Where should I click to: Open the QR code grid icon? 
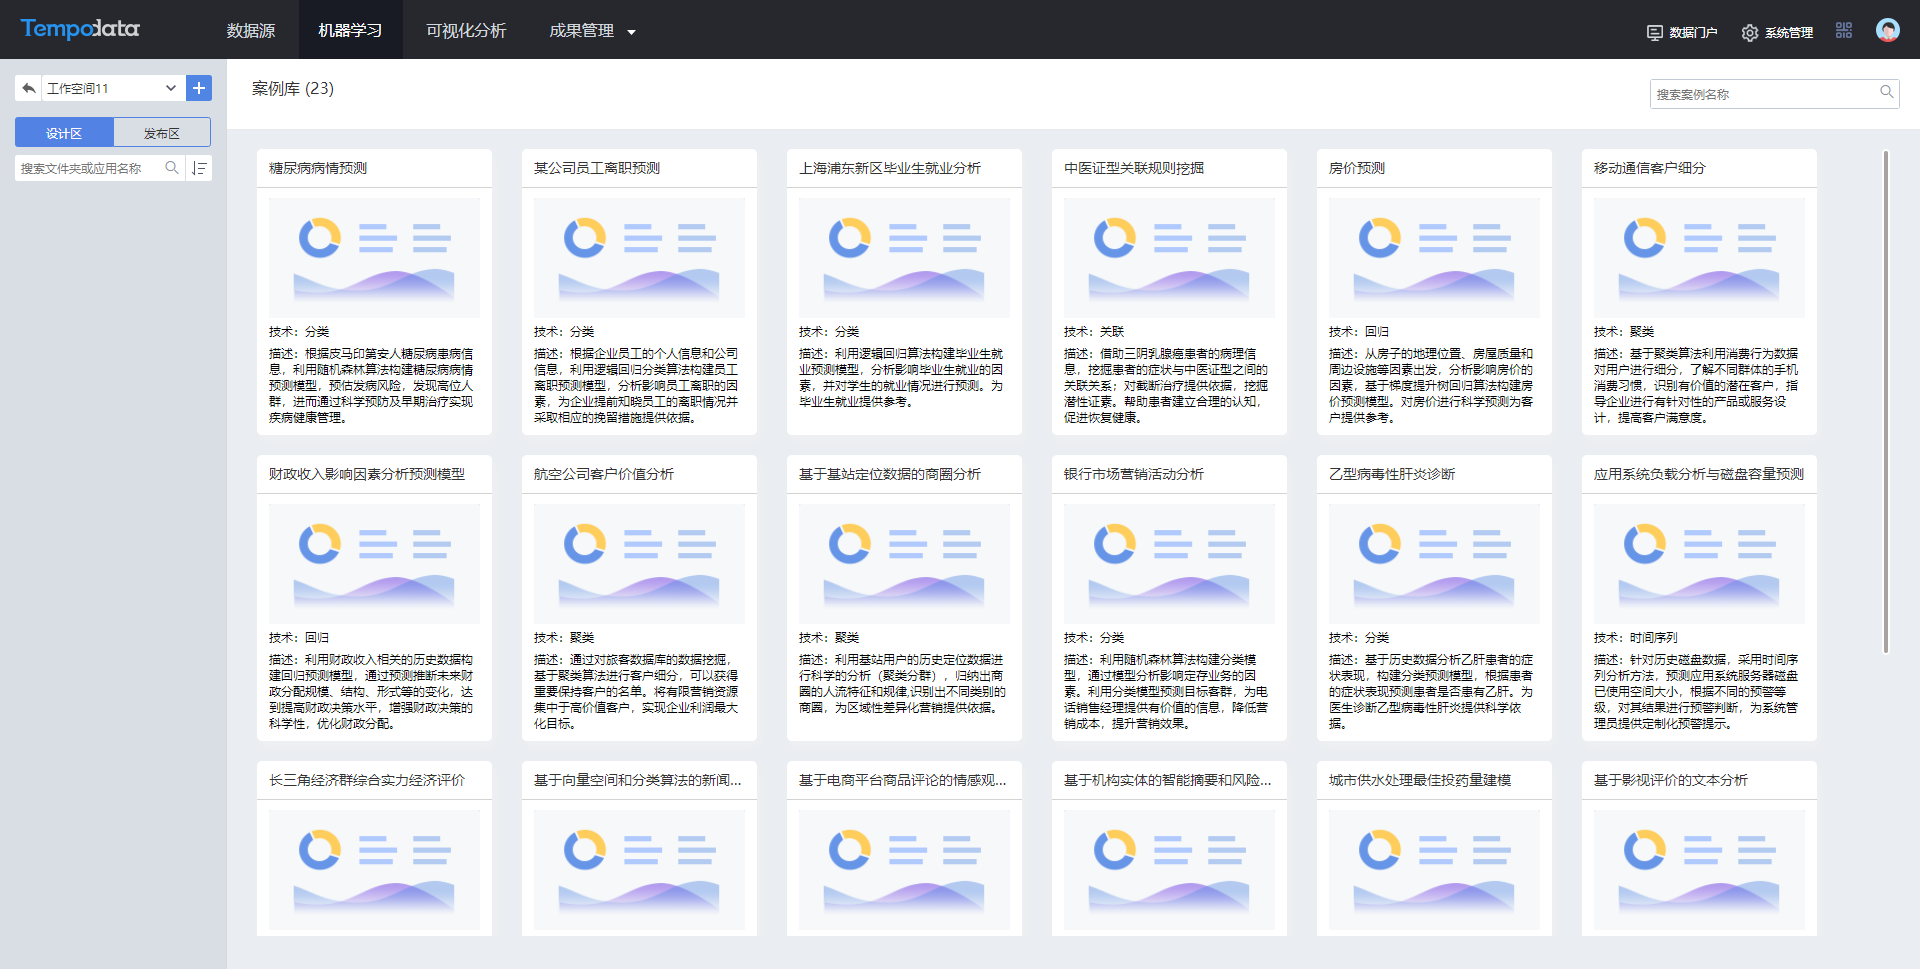(x=1844, y=31)
